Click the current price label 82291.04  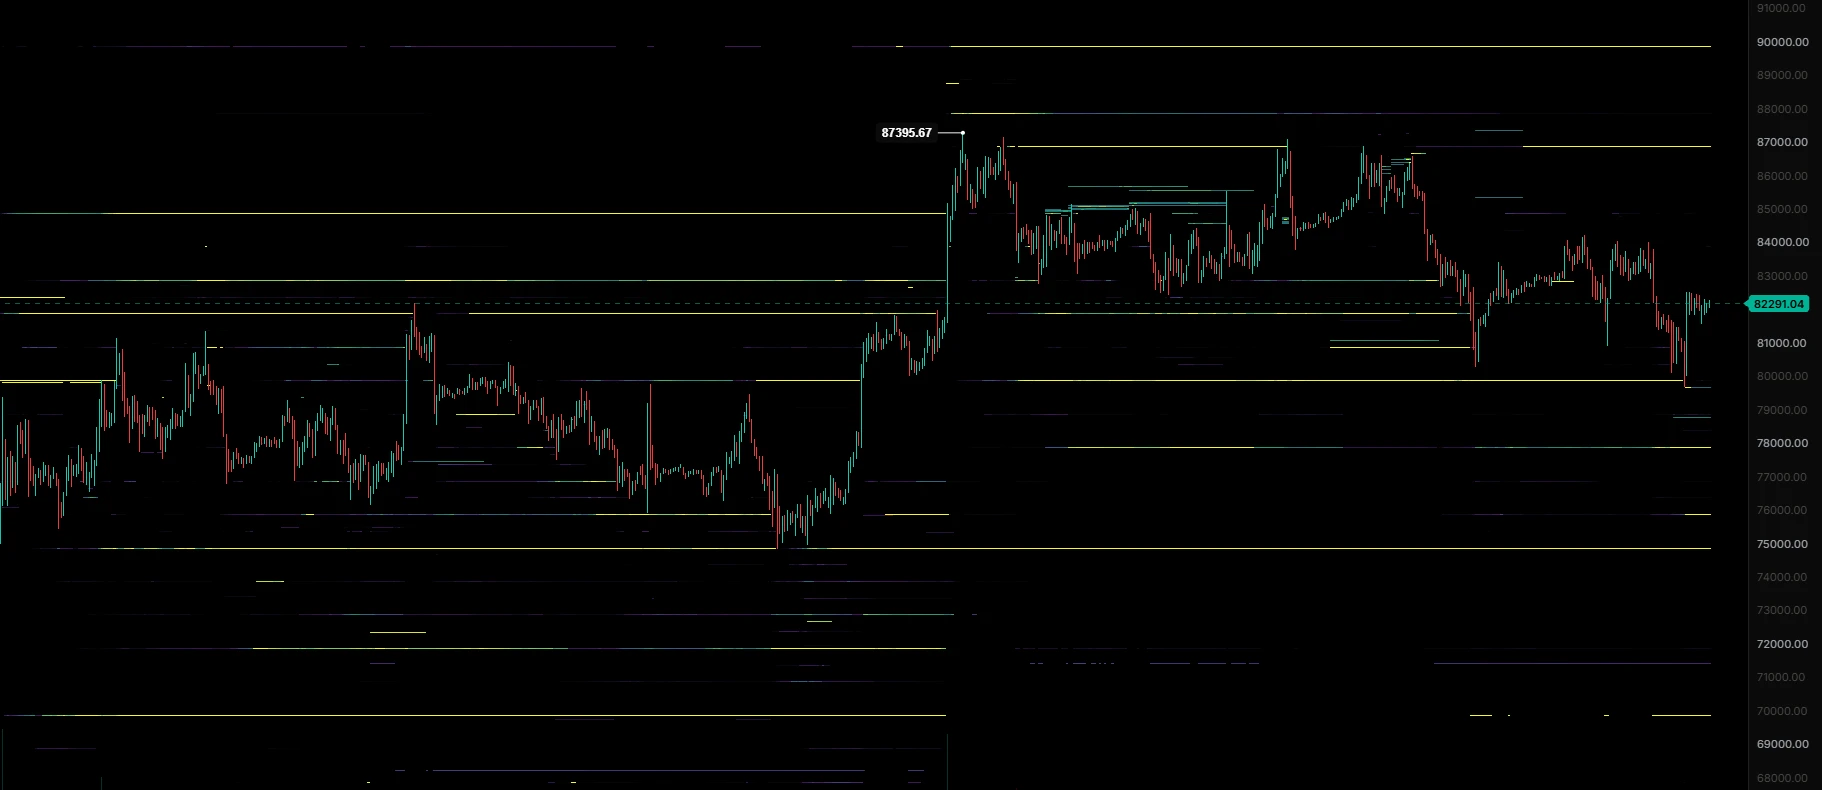pos(1779,304)
